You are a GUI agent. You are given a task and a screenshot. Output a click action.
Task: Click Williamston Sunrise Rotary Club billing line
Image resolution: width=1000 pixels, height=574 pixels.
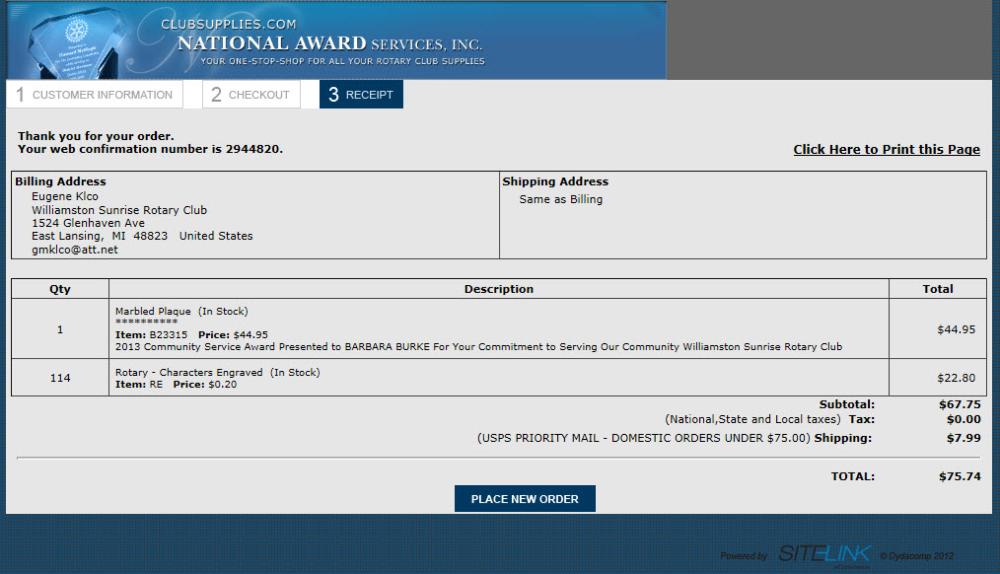coord(119,210)
